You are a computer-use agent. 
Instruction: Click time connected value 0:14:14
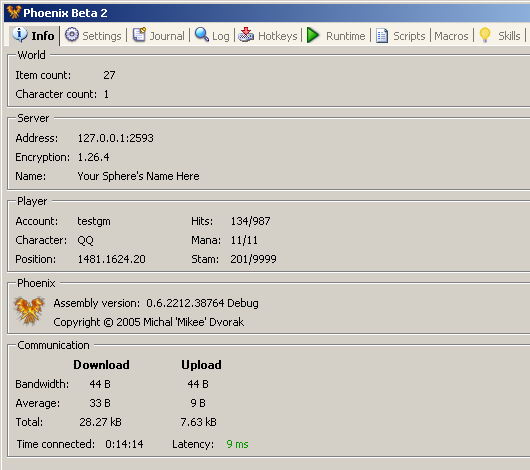click(x=124, y=444)
